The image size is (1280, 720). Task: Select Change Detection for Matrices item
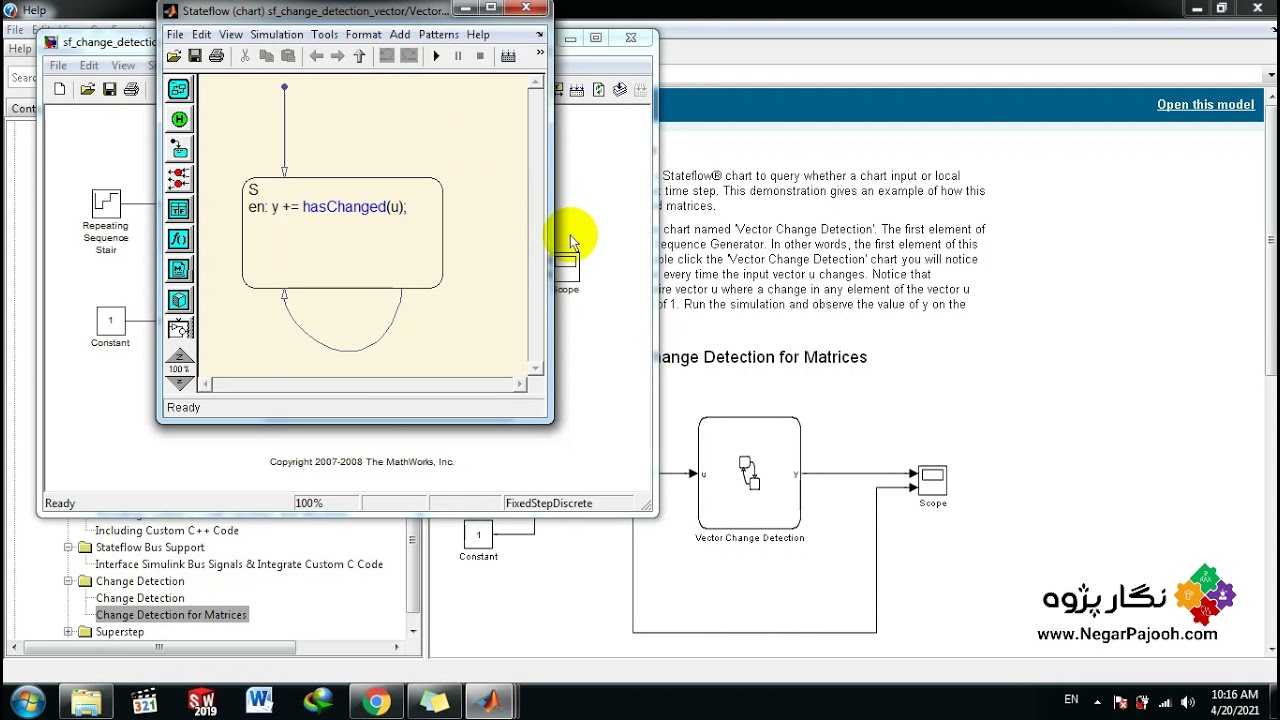(x=171, y=615)
